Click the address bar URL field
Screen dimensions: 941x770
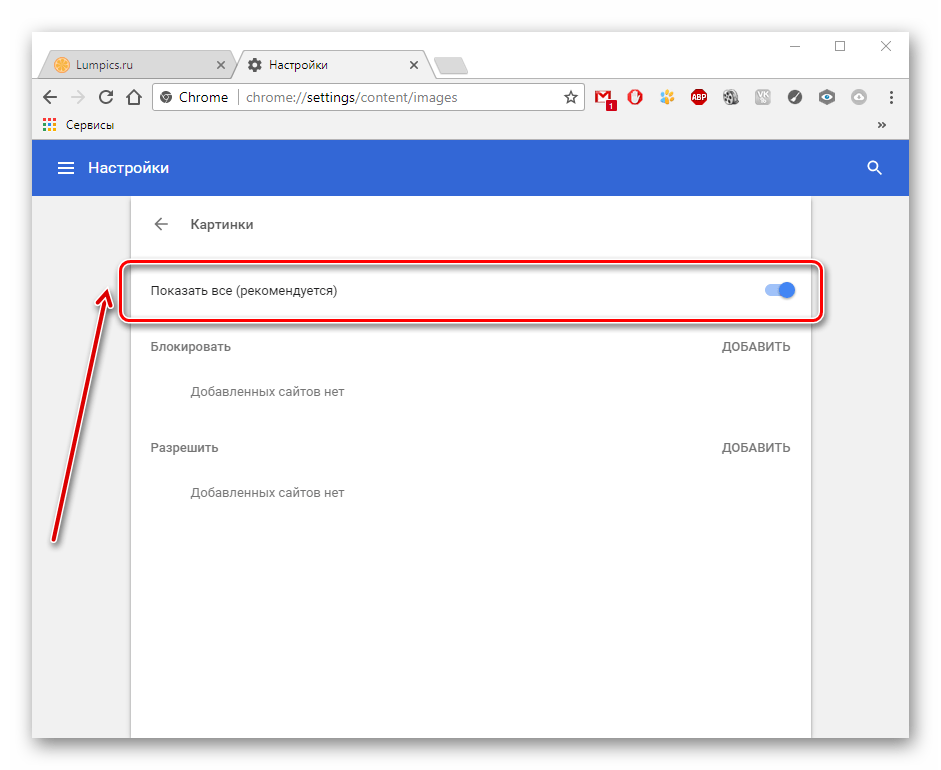click(400, 98)
